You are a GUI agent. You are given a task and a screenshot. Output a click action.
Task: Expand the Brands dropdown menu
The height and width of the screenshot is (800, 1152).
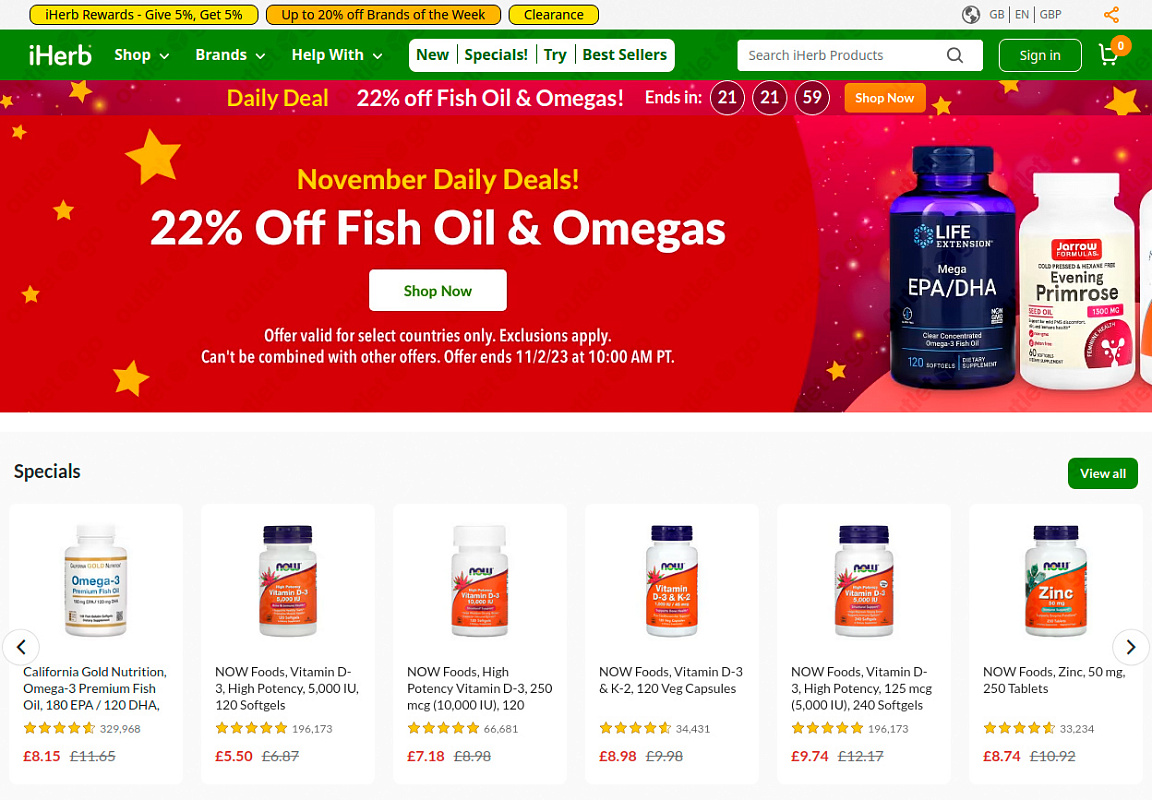pyautogui.click(x=230, y=55)
